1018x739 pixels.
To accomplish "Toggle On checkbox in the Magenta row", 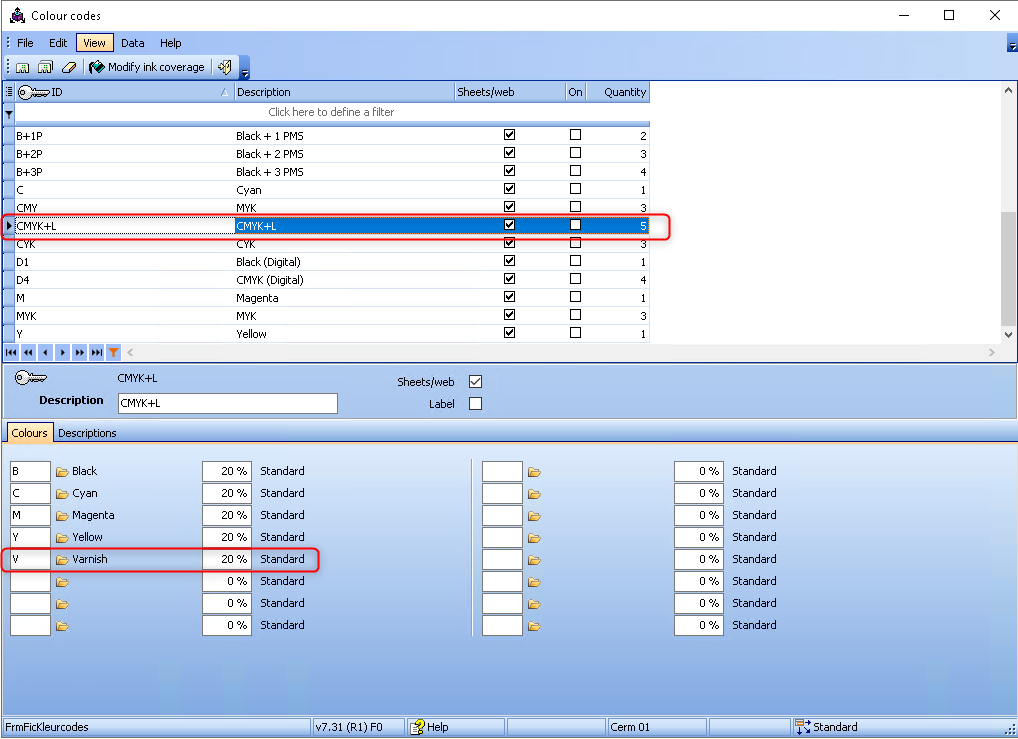I will (x=575, y=297).
